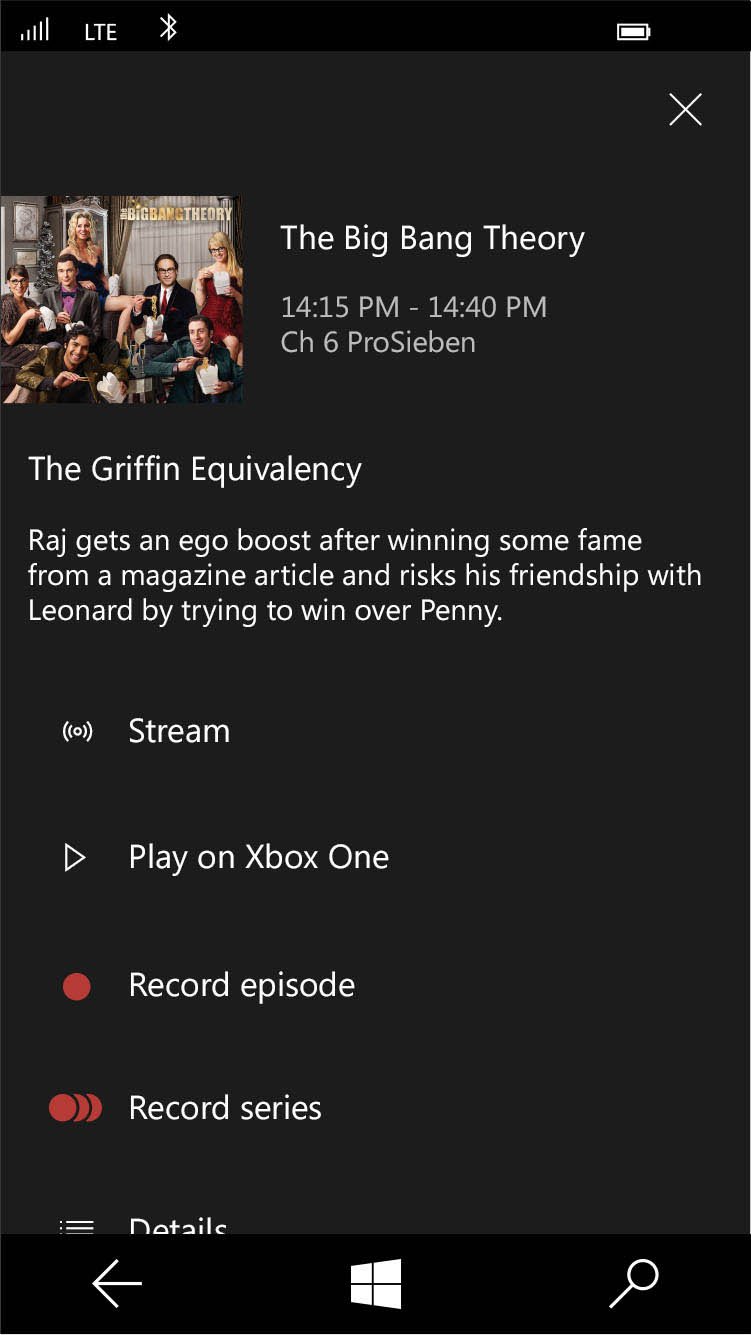This screenshot has height=1335, width=751.
Task: Close the show info panel
Action: click(685, 110)
